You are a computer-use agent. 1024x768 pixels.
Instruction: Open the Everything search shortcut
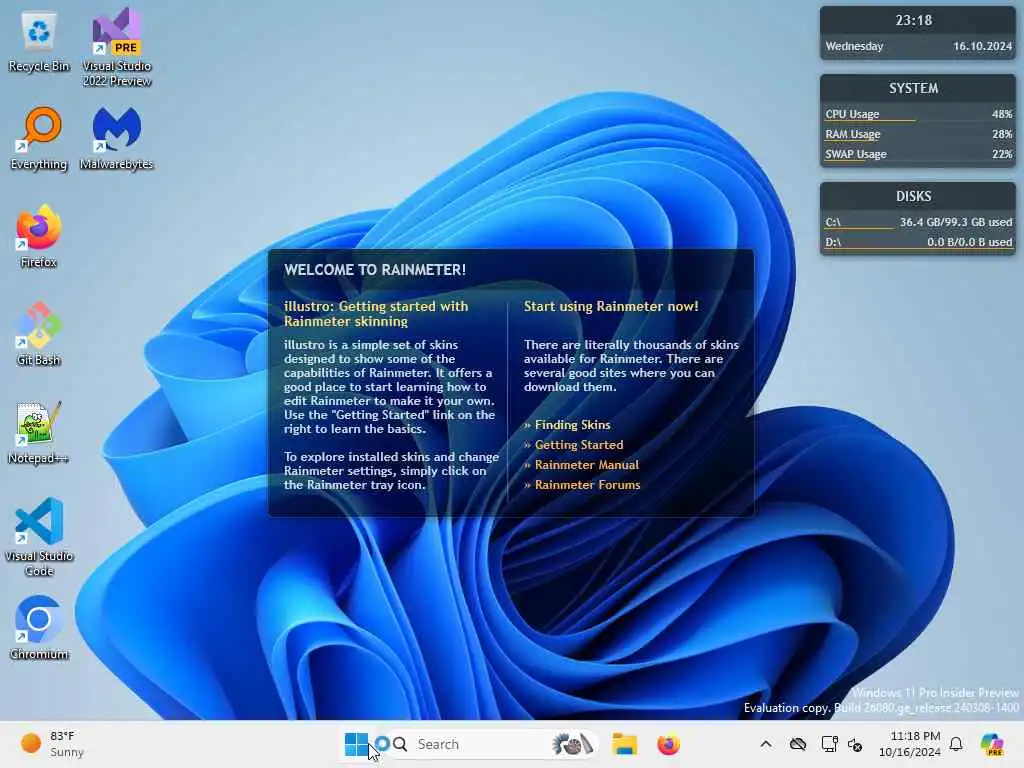(39, 139)
